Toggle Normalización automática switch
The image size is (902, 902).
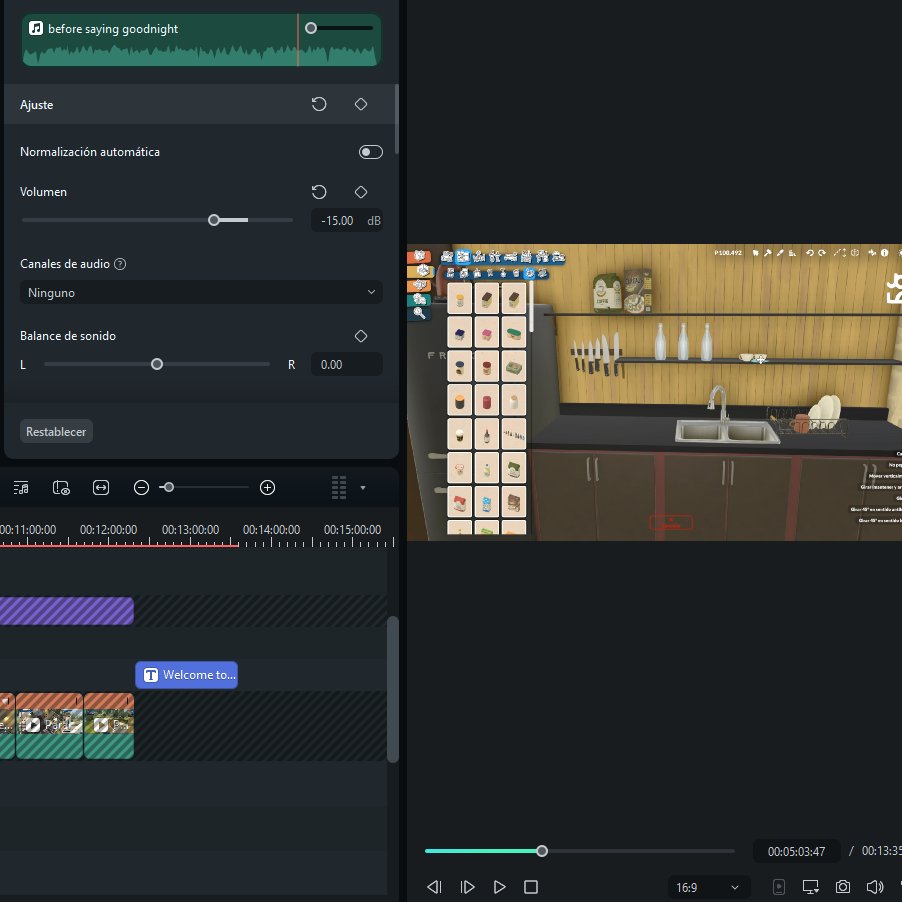(370, 152)
